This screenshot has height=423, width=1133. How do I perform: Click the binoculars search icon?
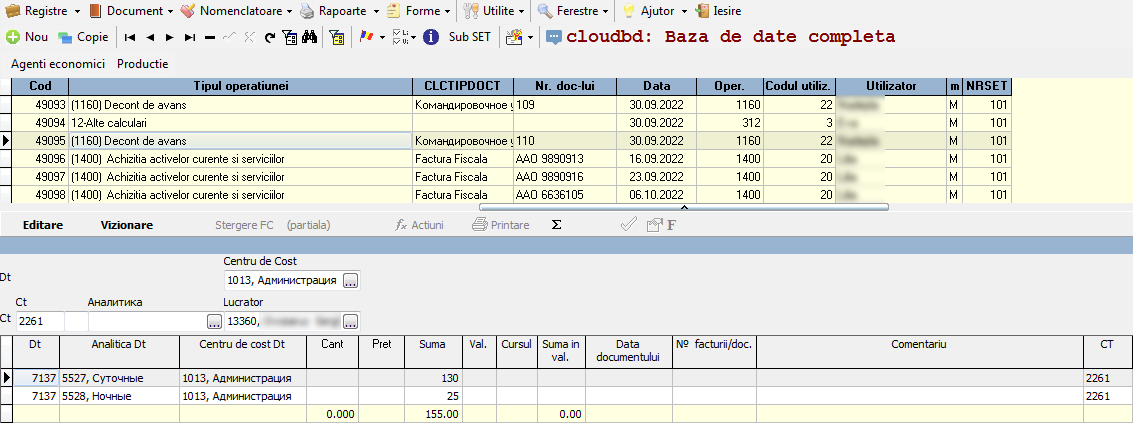(x=309, y=37)
